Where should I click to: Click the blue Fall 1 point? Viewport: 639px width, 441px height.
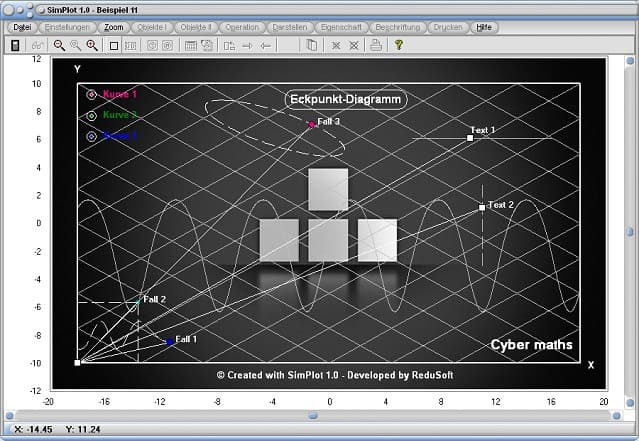click(170, 342)
